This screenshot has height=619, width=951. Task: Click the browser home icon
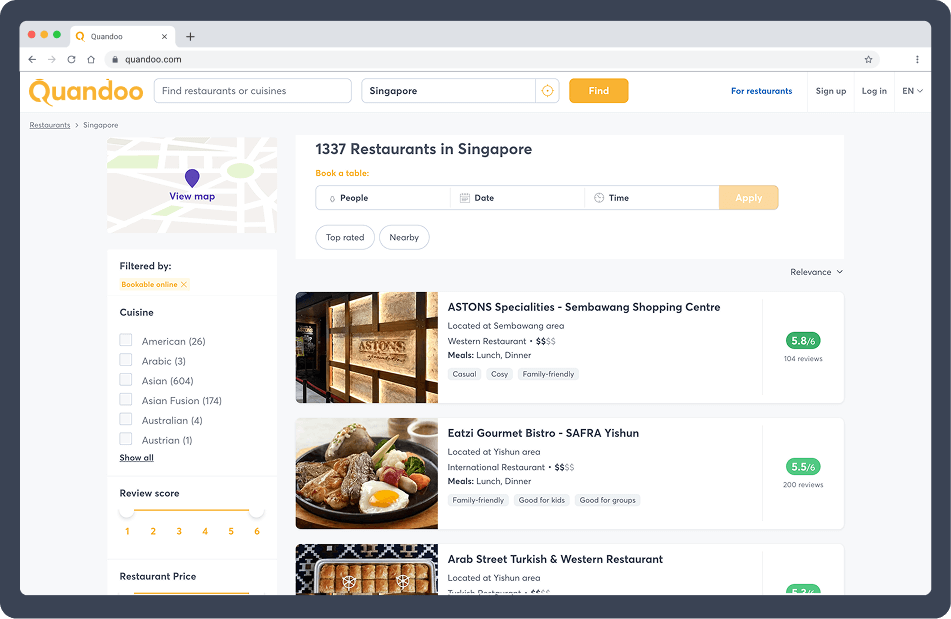91,60
